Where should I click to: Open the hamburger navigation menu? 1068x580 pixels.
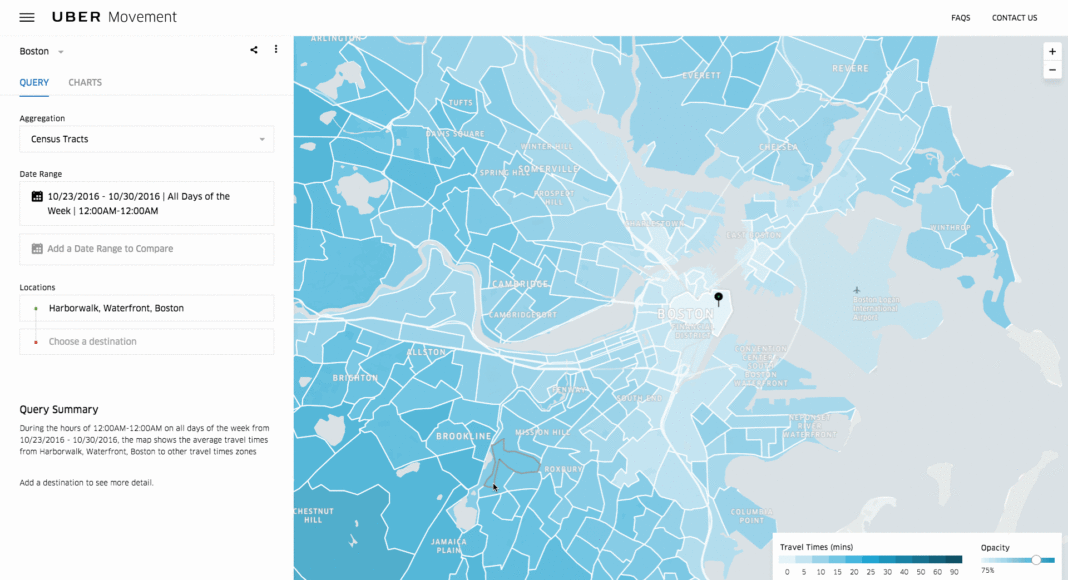coord(27,18)
